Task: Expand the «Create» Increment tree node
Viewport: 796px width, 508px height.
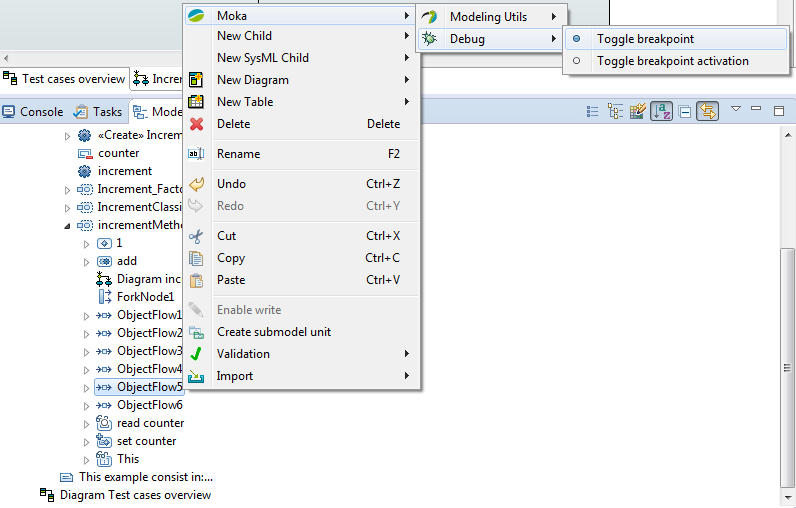Action: tap(67, 136)
